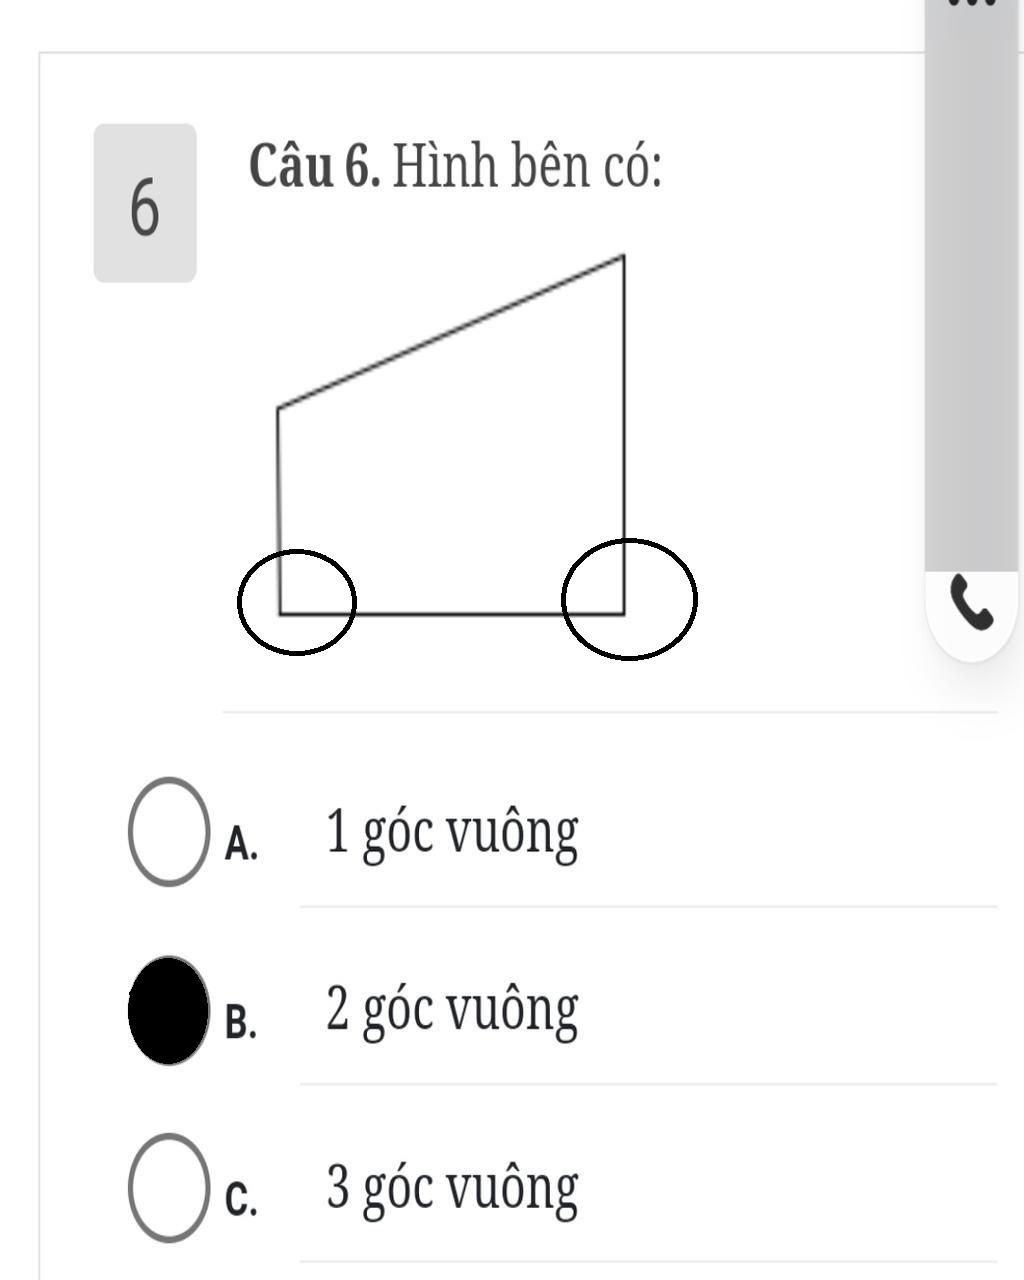Select radio button for answer A
This screenshot has height=1280, width=1024.
click(x=169, y=831)
